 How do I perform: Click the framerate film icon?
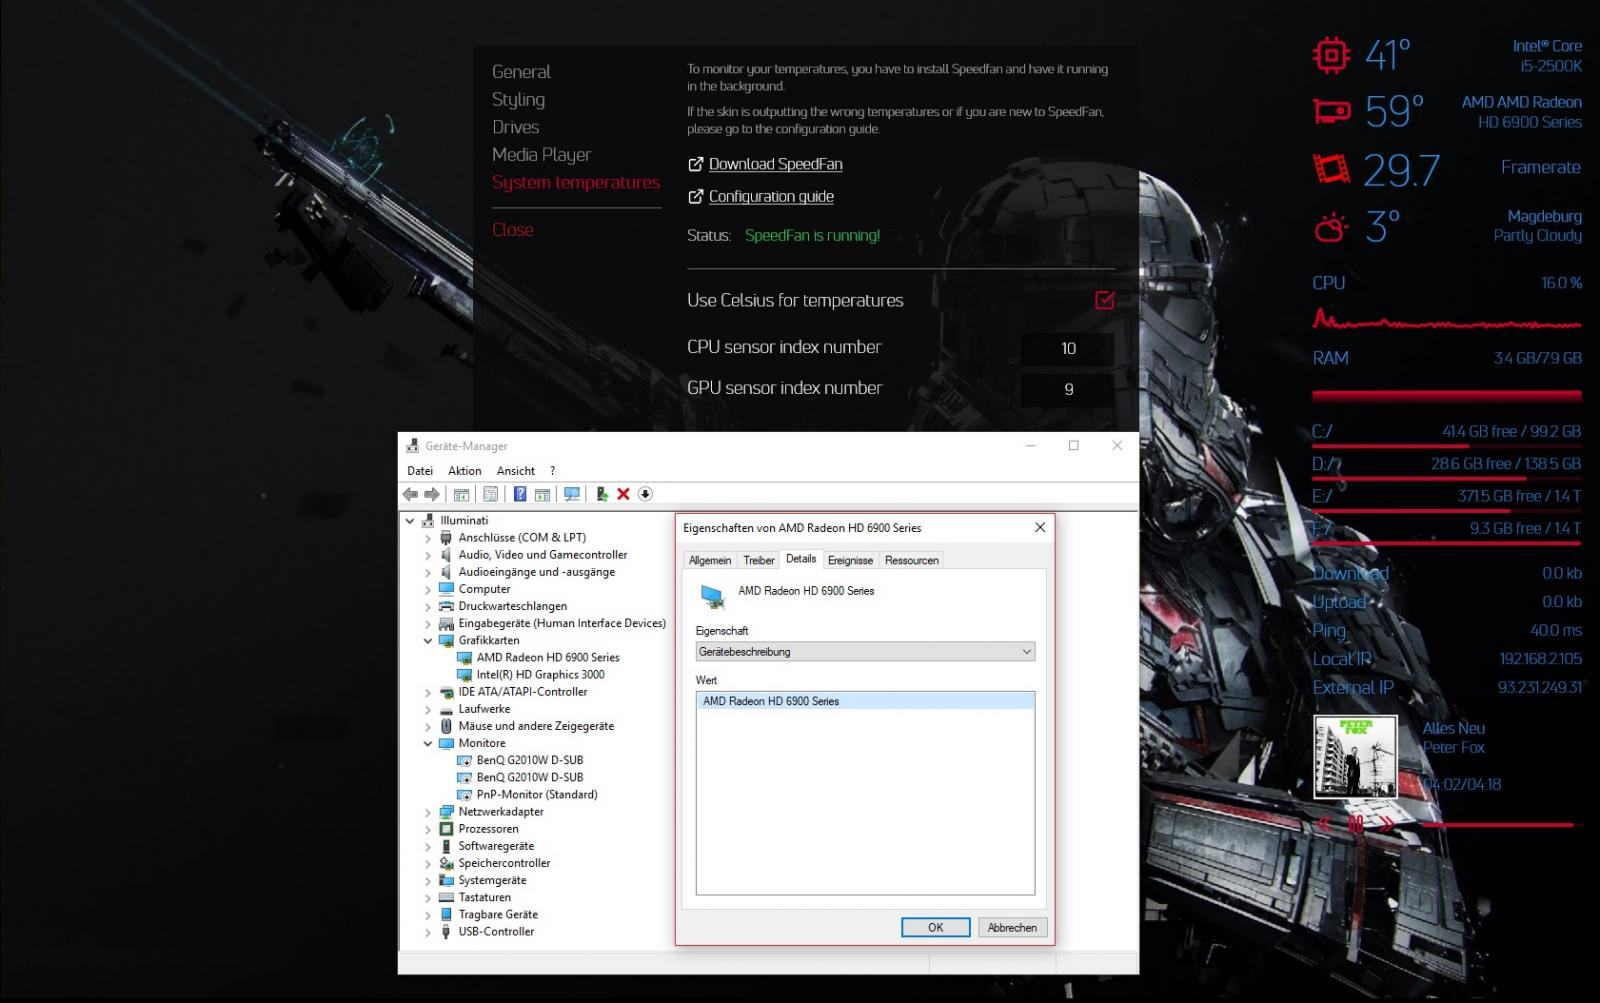[1331, 168]
